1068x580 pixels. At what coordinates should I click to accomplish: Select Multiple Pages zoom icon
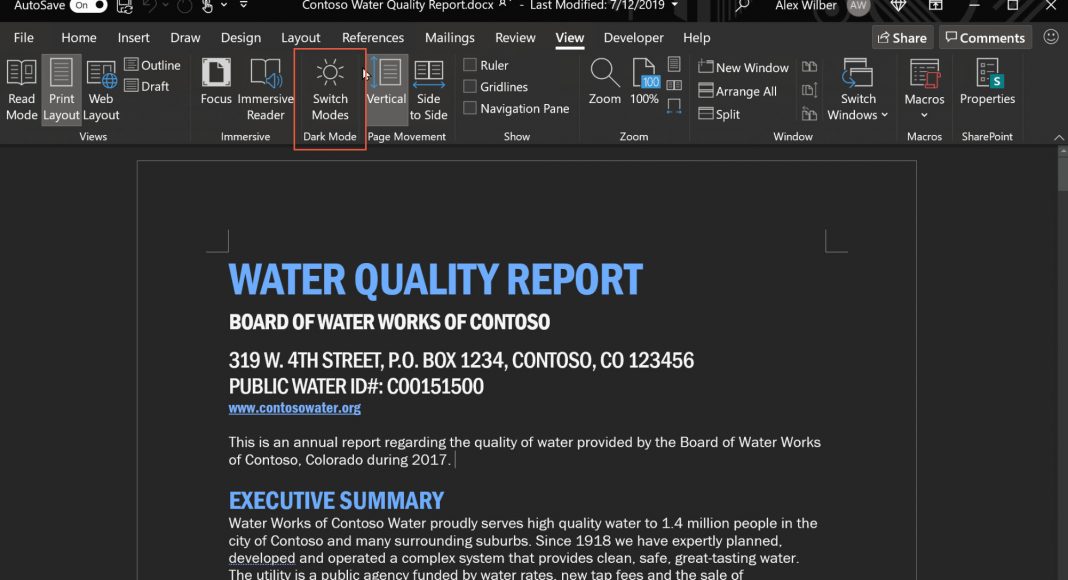pyautogui.click(x=674, y=85)
